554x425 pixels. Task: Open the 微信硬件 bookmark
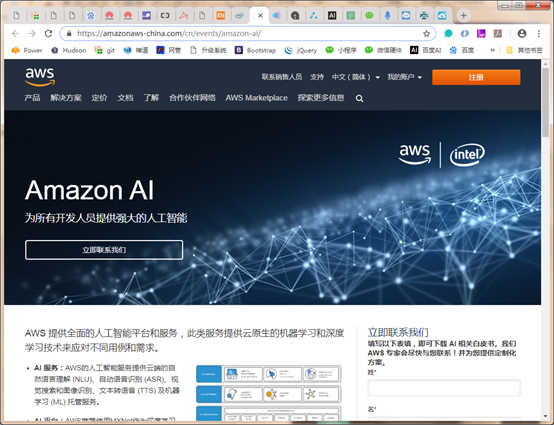pyautogui.click(x=384, y=51)
